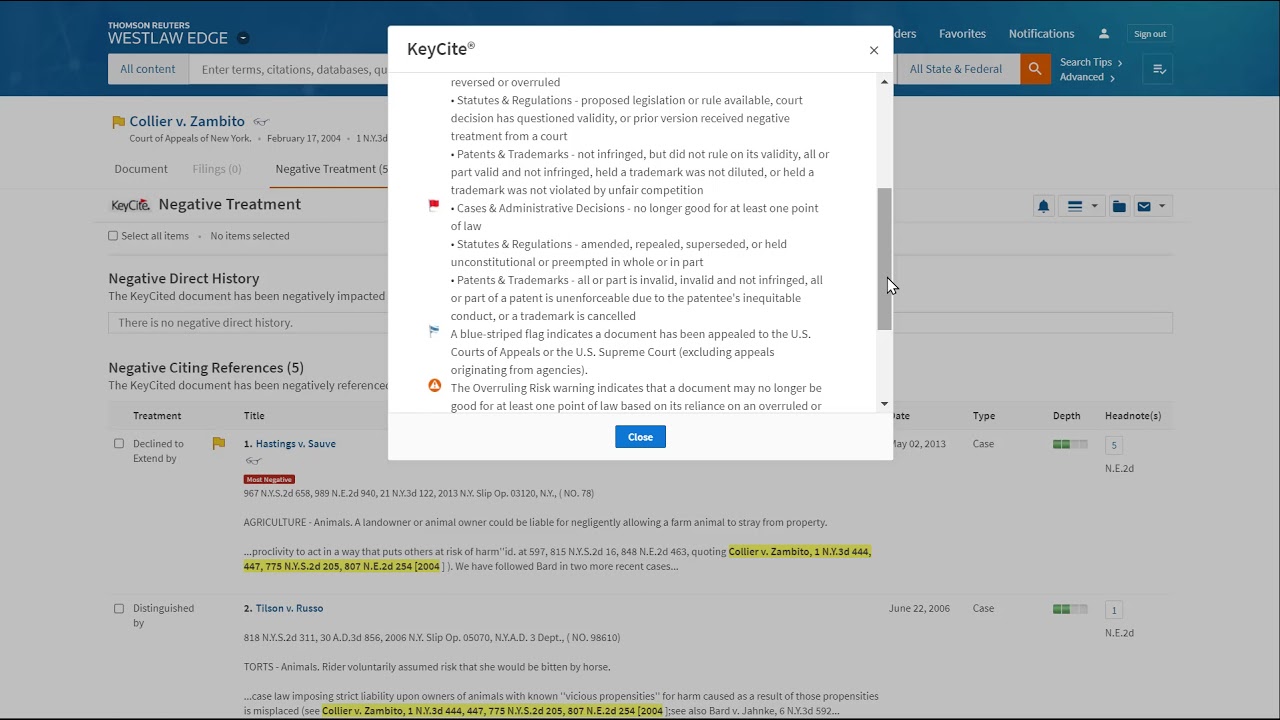Viewport: 1280px width, 720px height.
Task: Click the Headnote(s) column header
Action: [x=1133, y=416]
